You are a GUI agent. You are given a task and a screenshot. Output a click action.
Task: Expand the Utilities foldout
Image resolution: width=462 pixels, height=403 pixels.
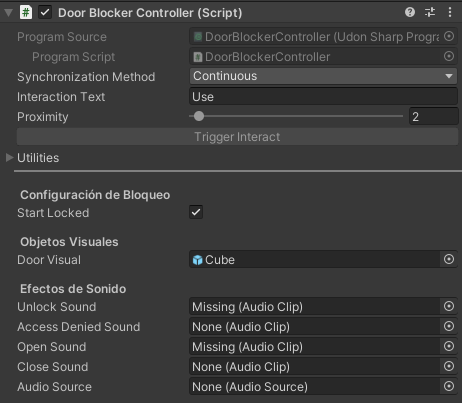tap(9, 158)
